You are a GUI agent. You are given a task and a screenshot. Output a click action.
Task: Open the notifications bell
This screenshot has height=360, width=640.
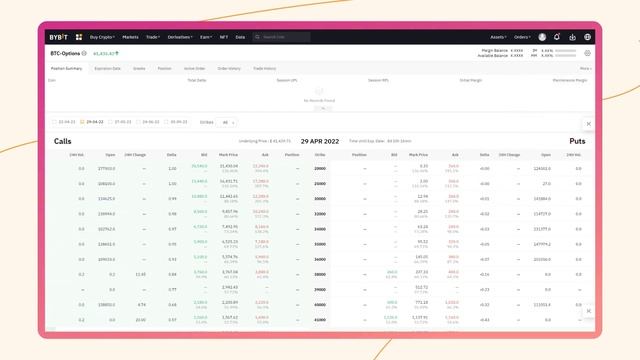pyautogui.click(x=557, y=37)
